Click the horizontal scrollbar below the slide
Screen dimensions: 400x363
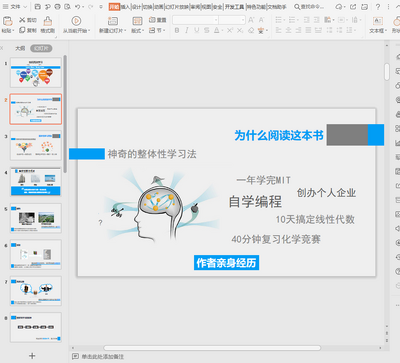click(x=212, y=348)
